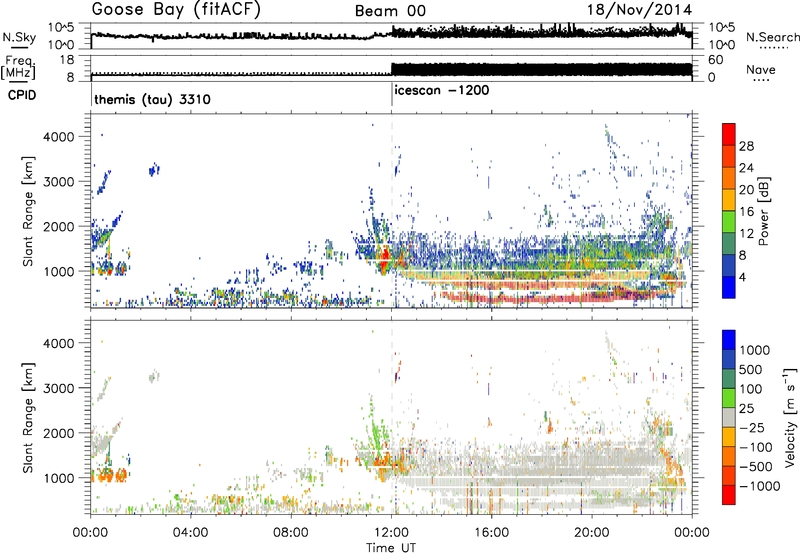Click the '1000' tick on velocity color bar

[x=755, y=350]
